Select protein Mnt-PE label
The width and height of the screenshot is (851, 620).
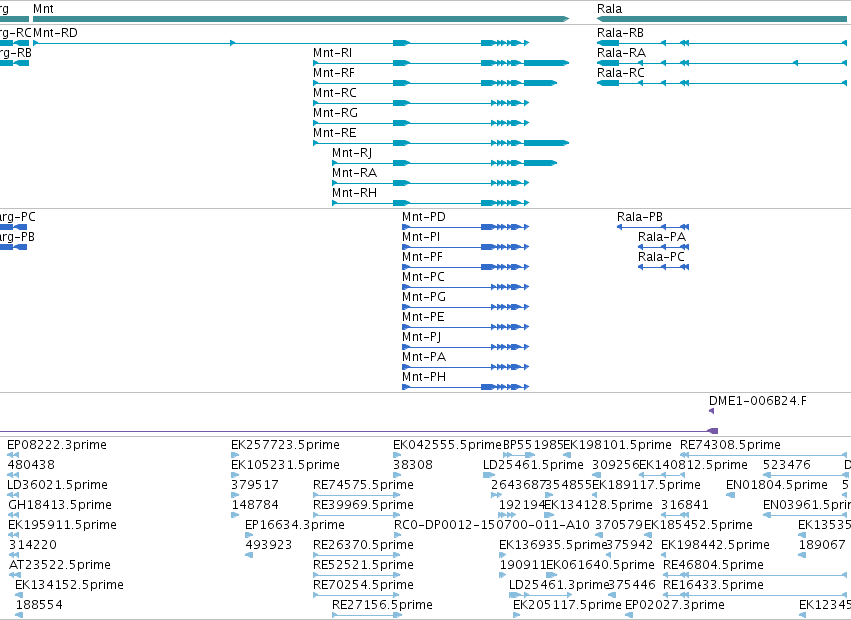[423, 317]
